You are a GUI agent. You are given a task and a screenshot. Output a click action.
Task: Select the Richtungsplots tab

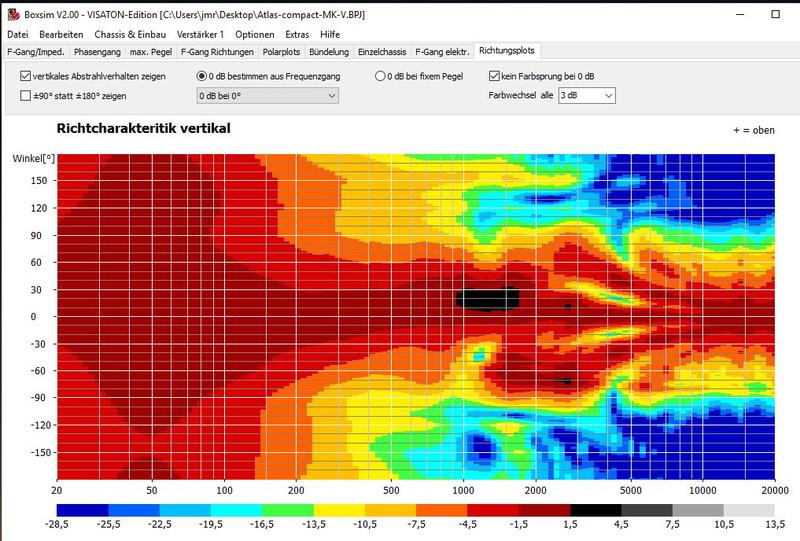click(x=507, y=51)
